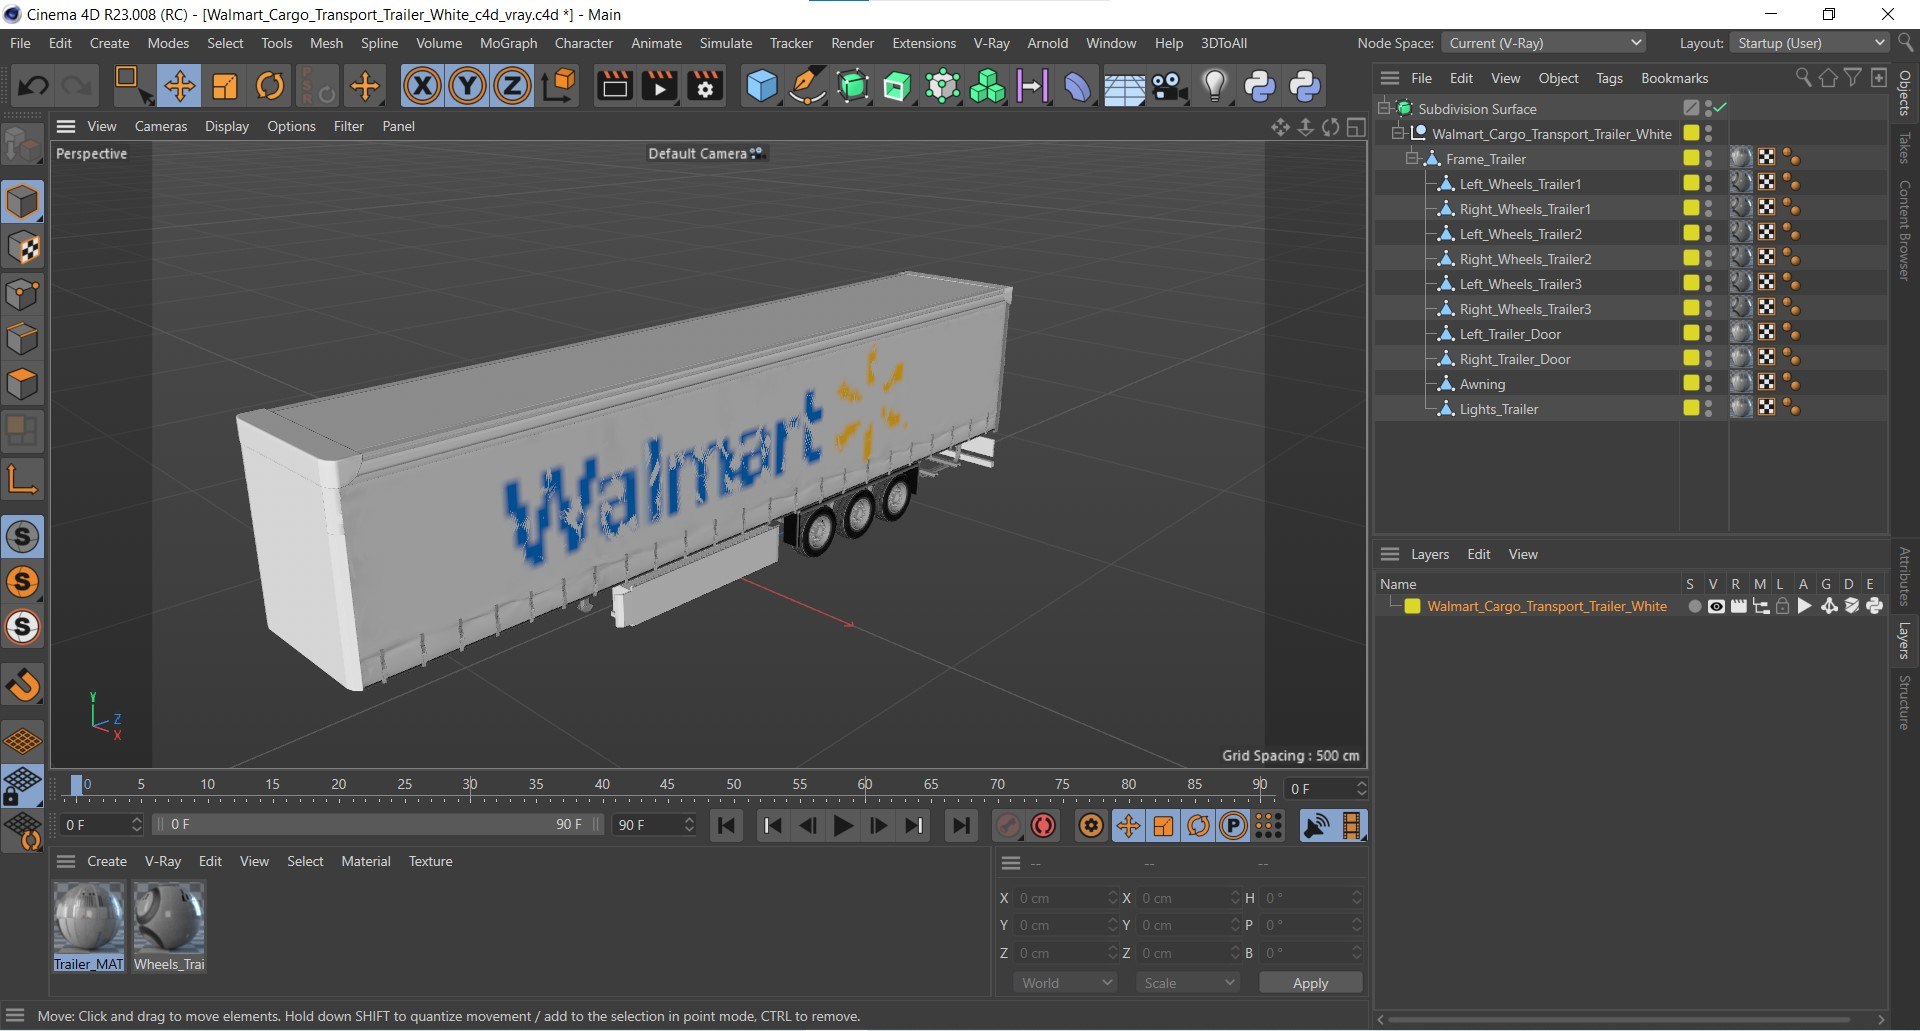Click Render View clapperboard icon
Viewport: 1920px width, 1031px height.
click(614, 86)
